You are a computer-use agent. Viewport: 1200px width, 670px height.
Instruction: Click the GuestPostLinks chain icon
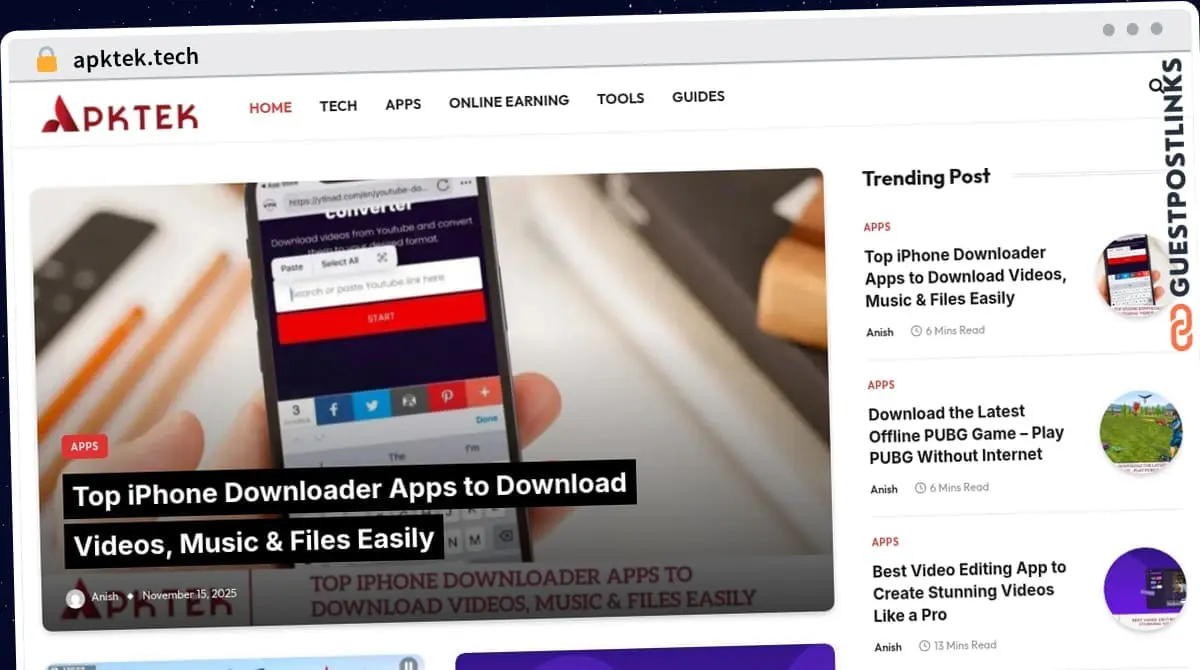point(1182,329)
